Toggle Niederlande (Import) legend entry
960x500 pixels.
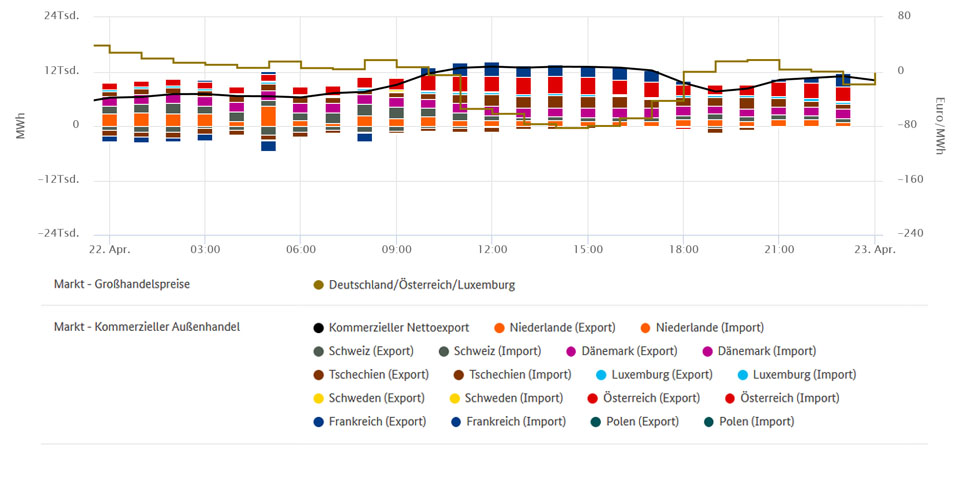coord(702,328)
